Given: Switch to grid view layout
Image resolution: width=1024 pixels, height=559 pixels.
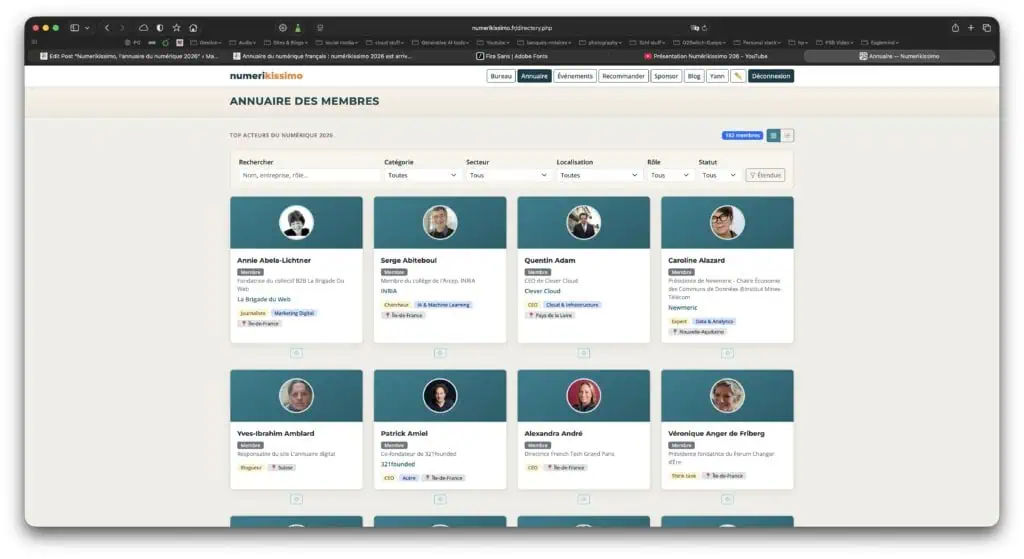Looking at the screenshot, I should 773,135.
